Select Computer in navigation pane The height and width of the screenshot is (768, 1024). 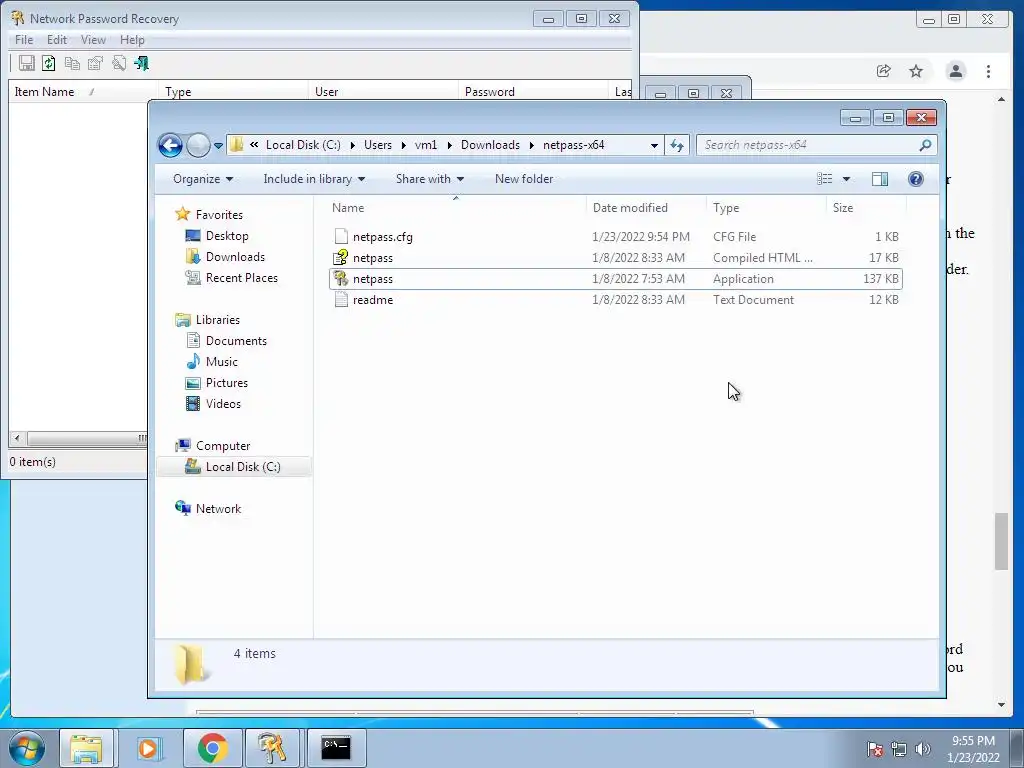click(x=223, y=446)
